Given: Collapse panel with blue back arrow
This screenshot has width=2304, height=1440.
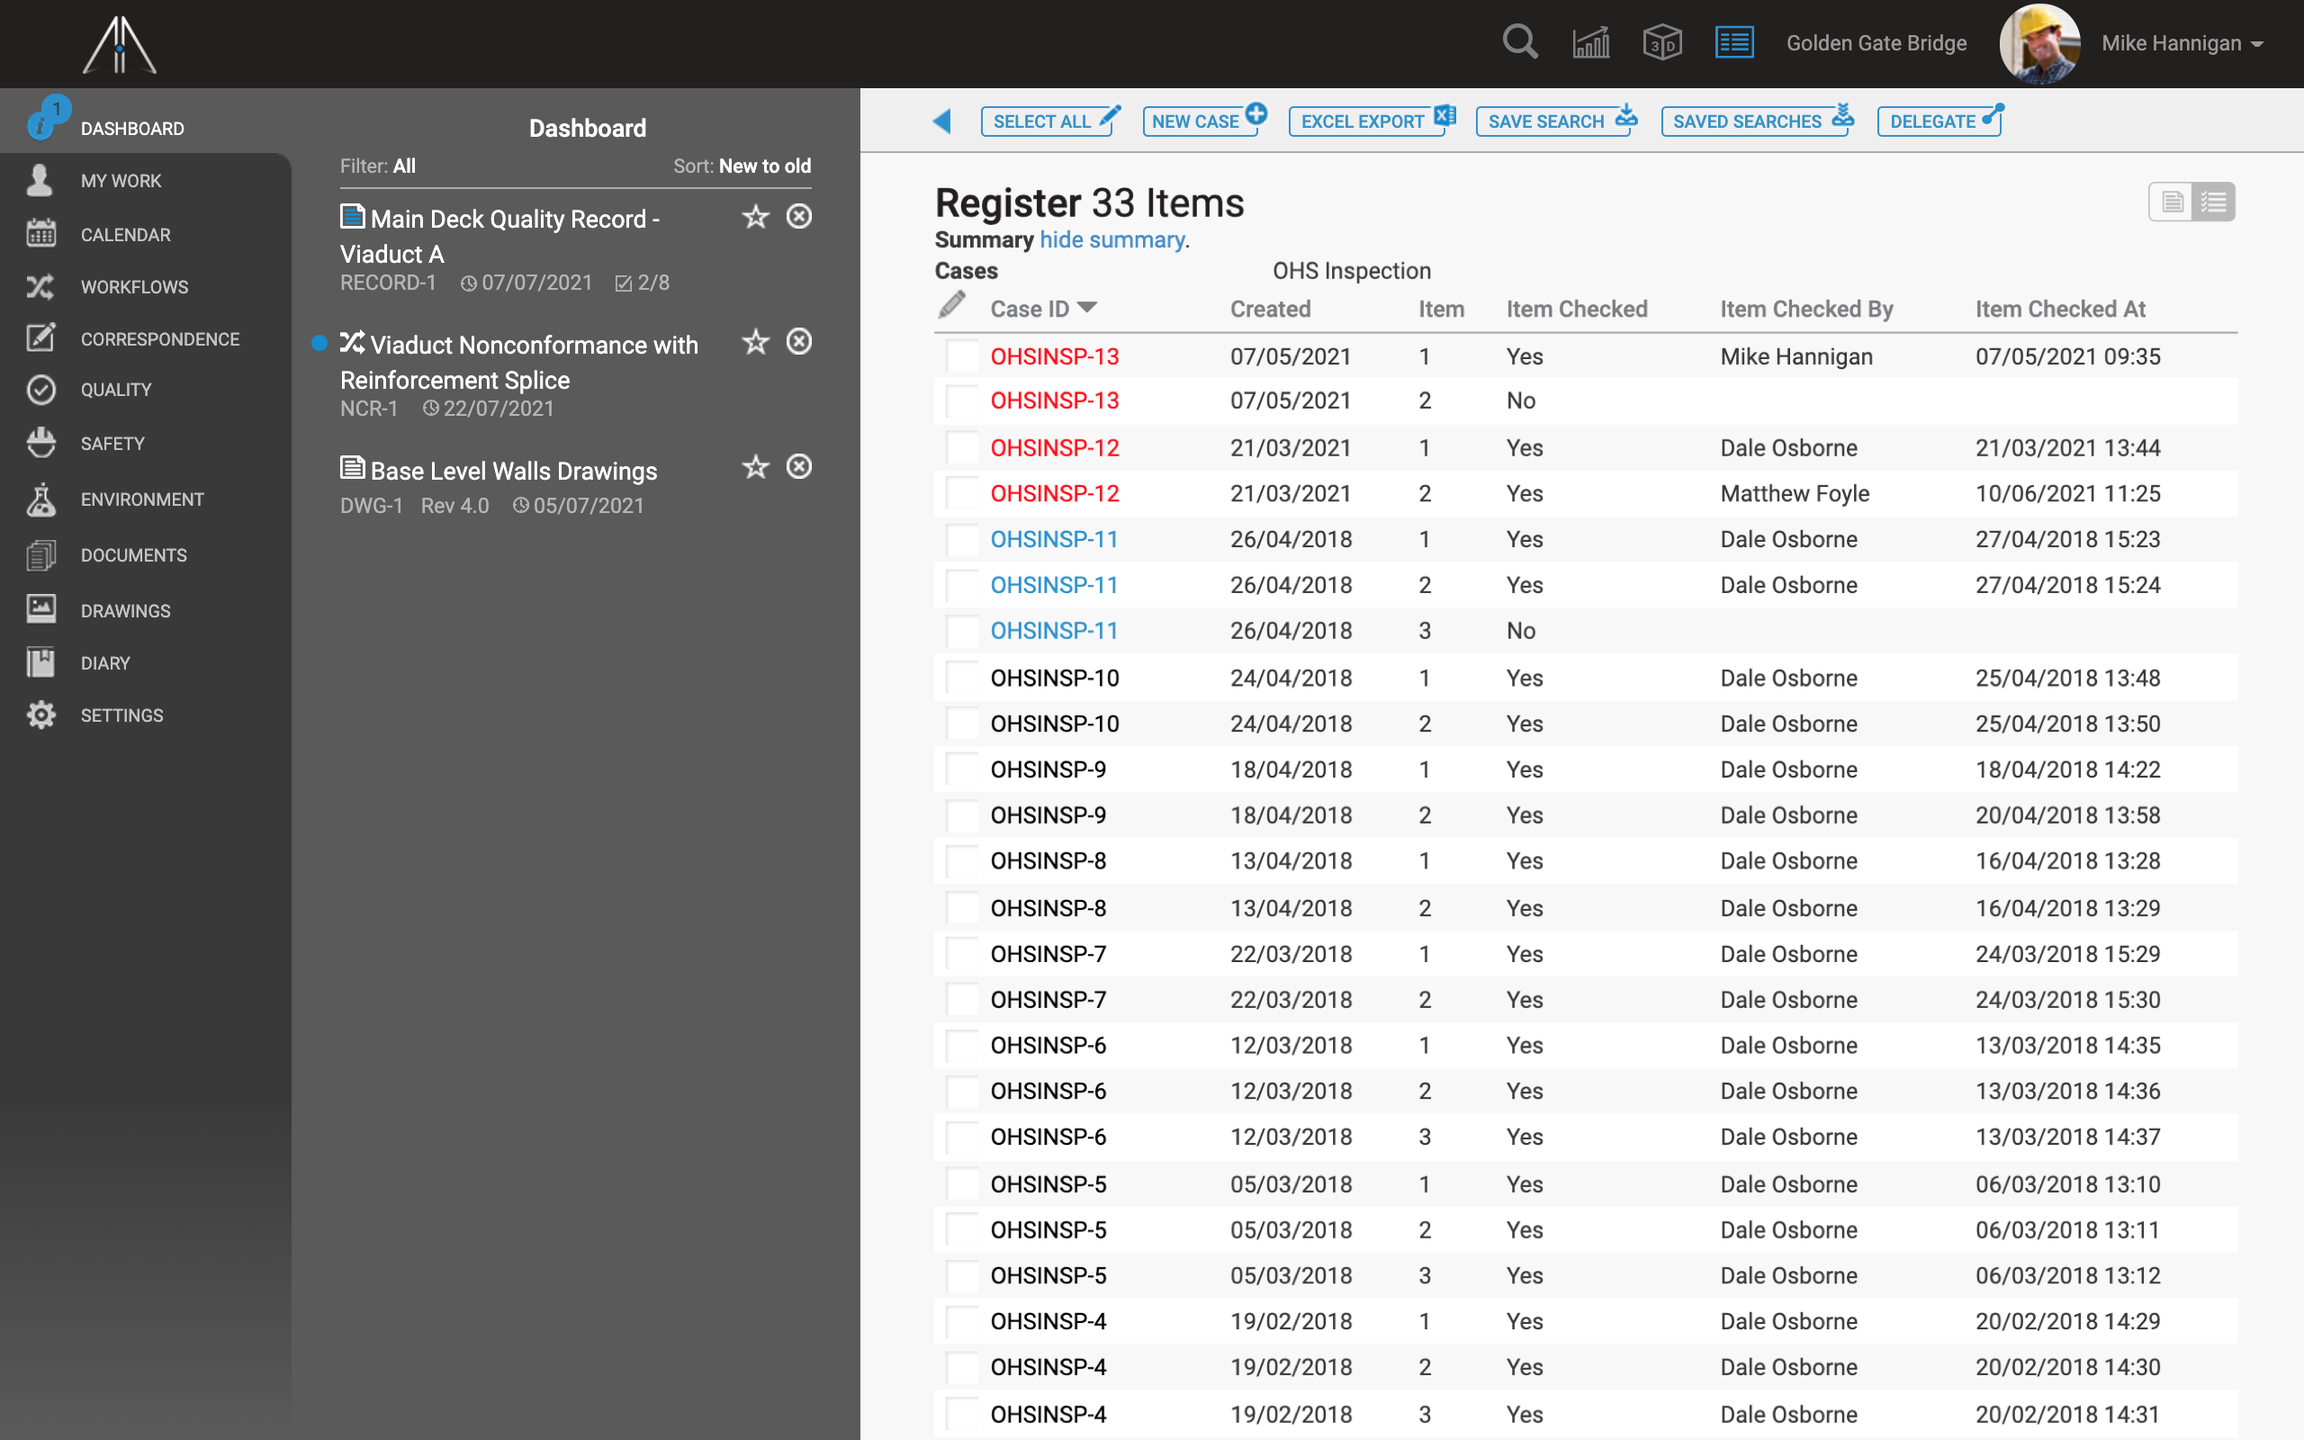Looking at the screenshot, I should click(942, 121).
